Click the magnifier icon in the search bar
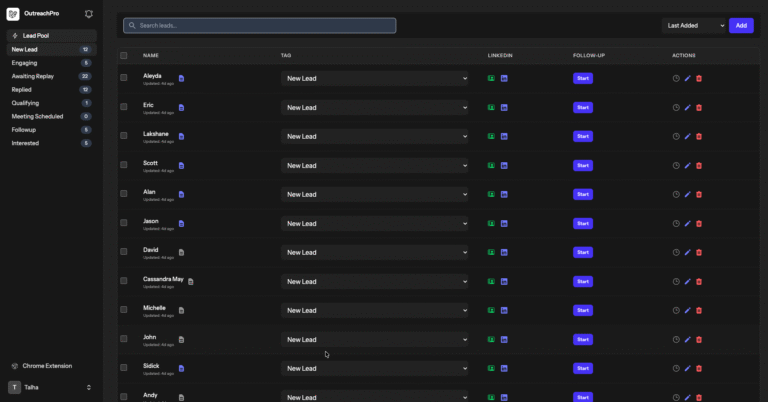 (132, 25)
